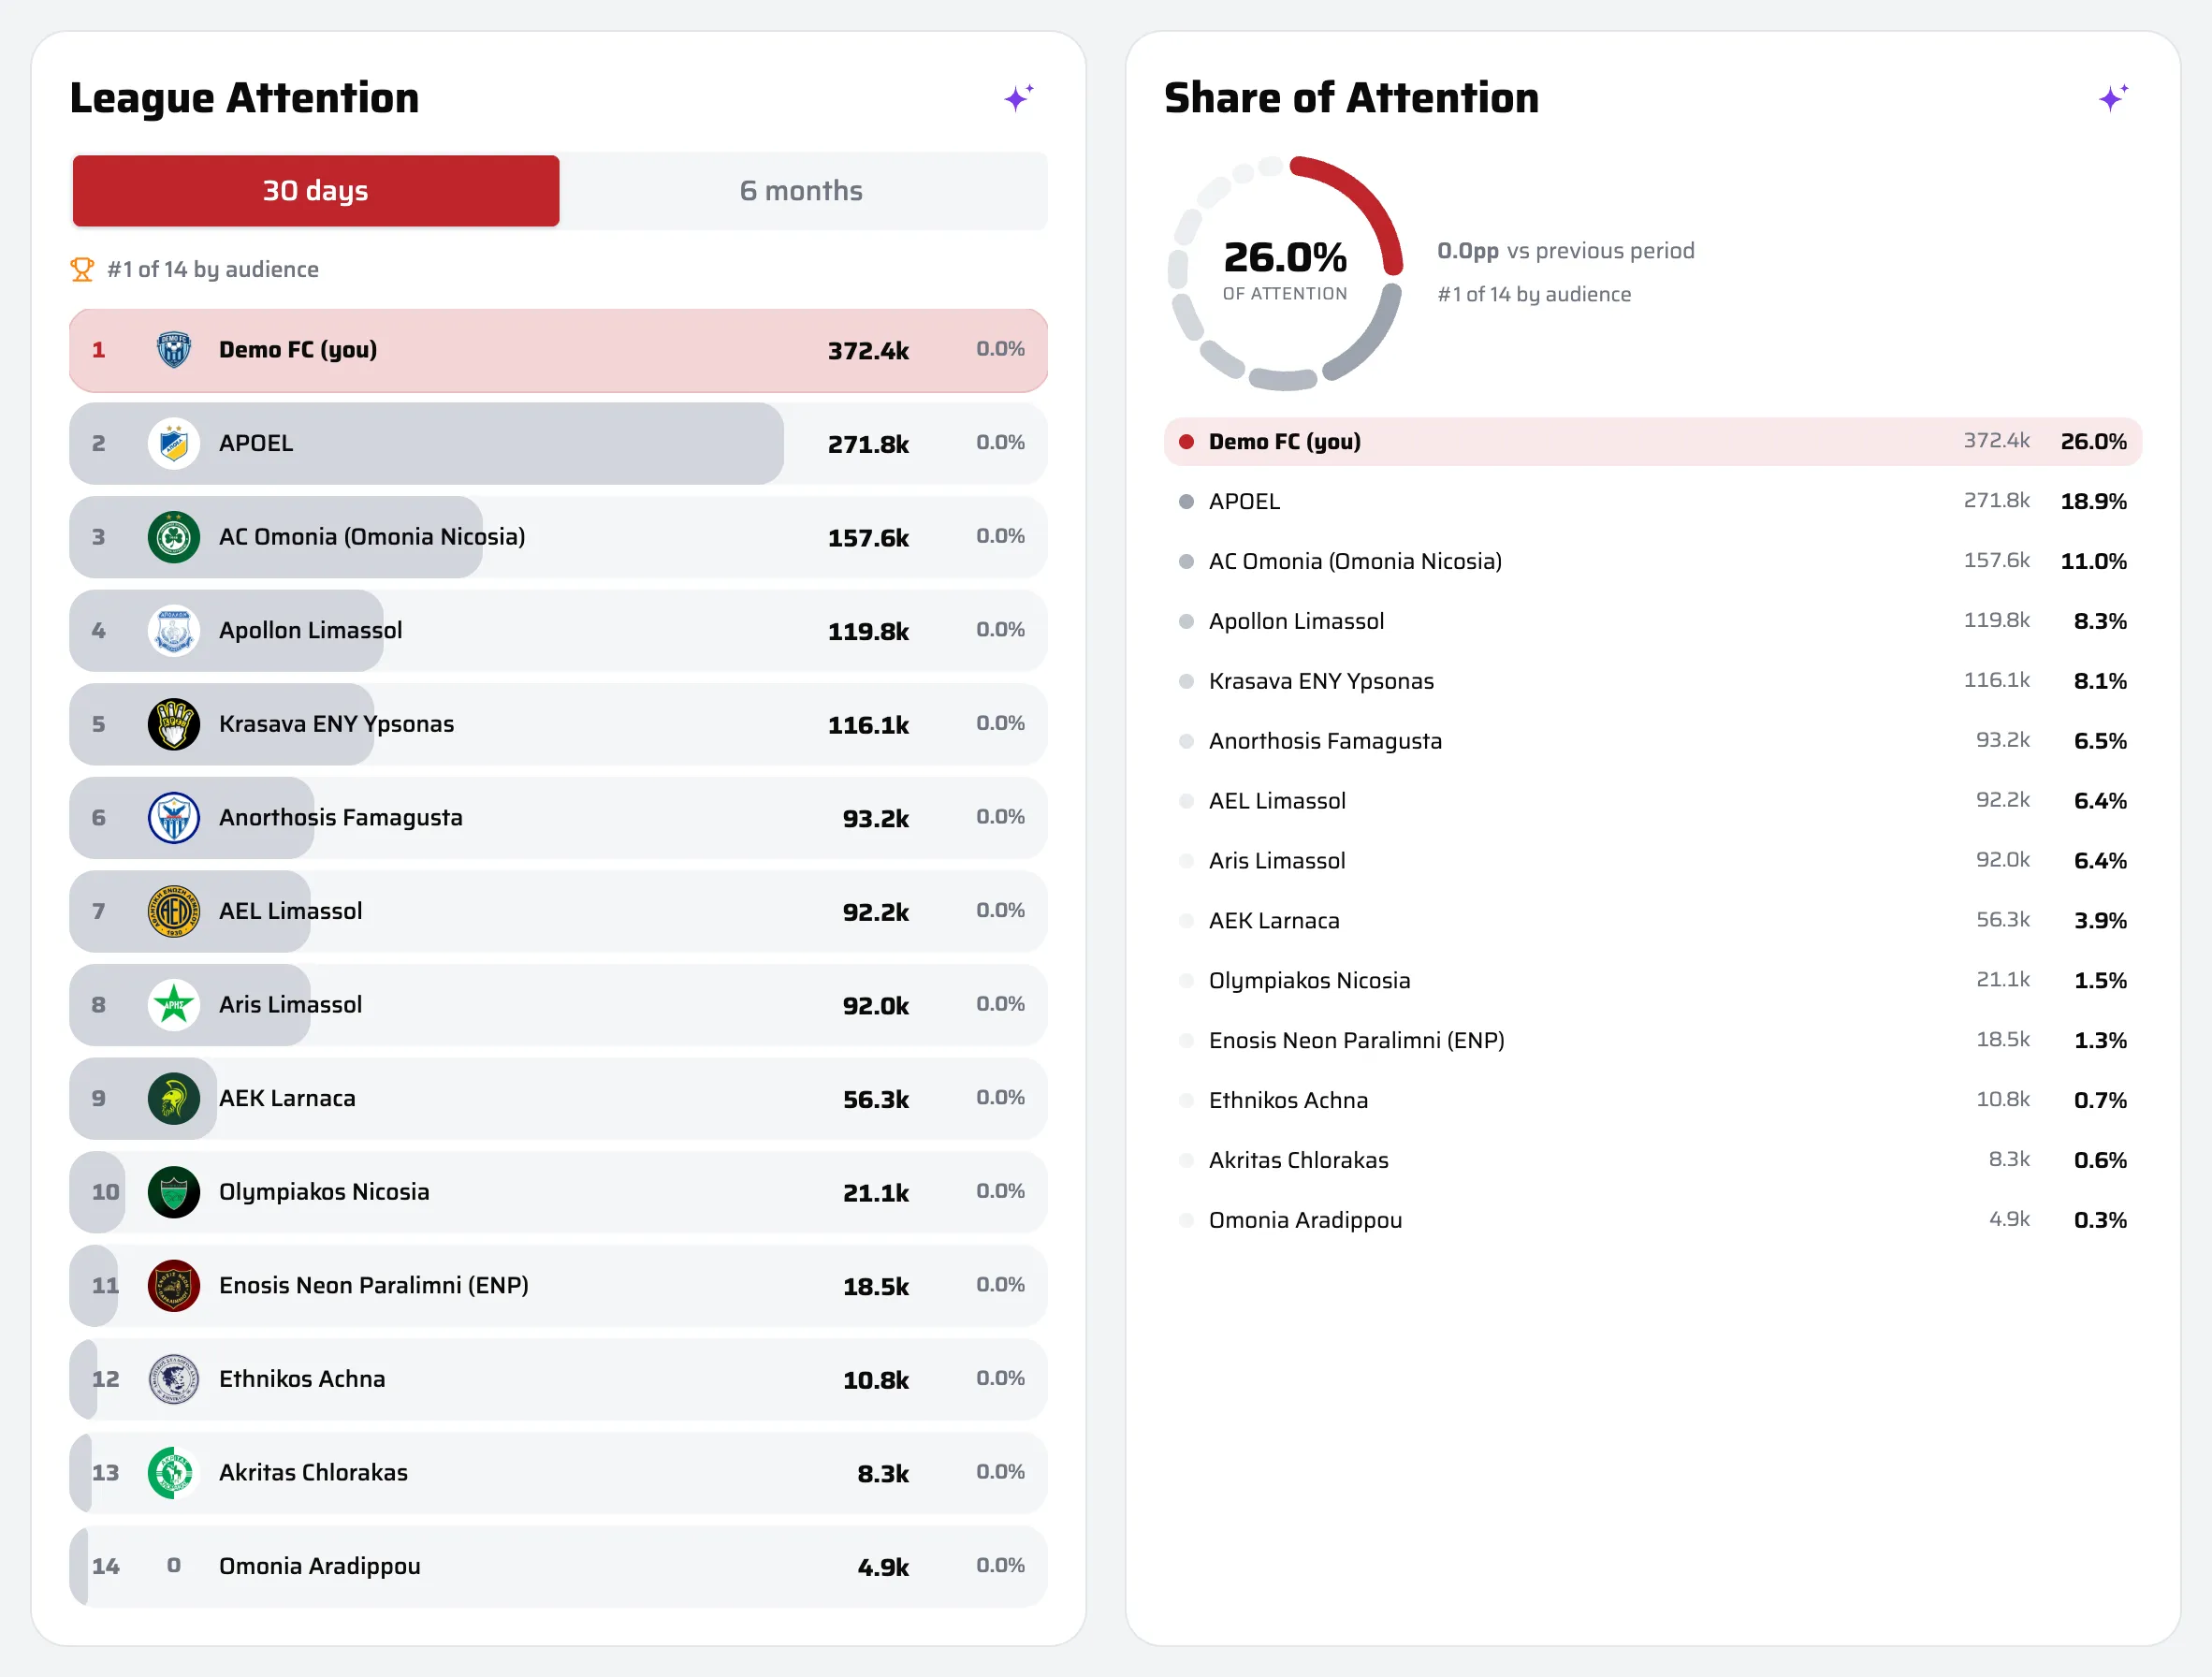
Task: Click the 26.0% attention donut chart
Action: [1285, 272]
